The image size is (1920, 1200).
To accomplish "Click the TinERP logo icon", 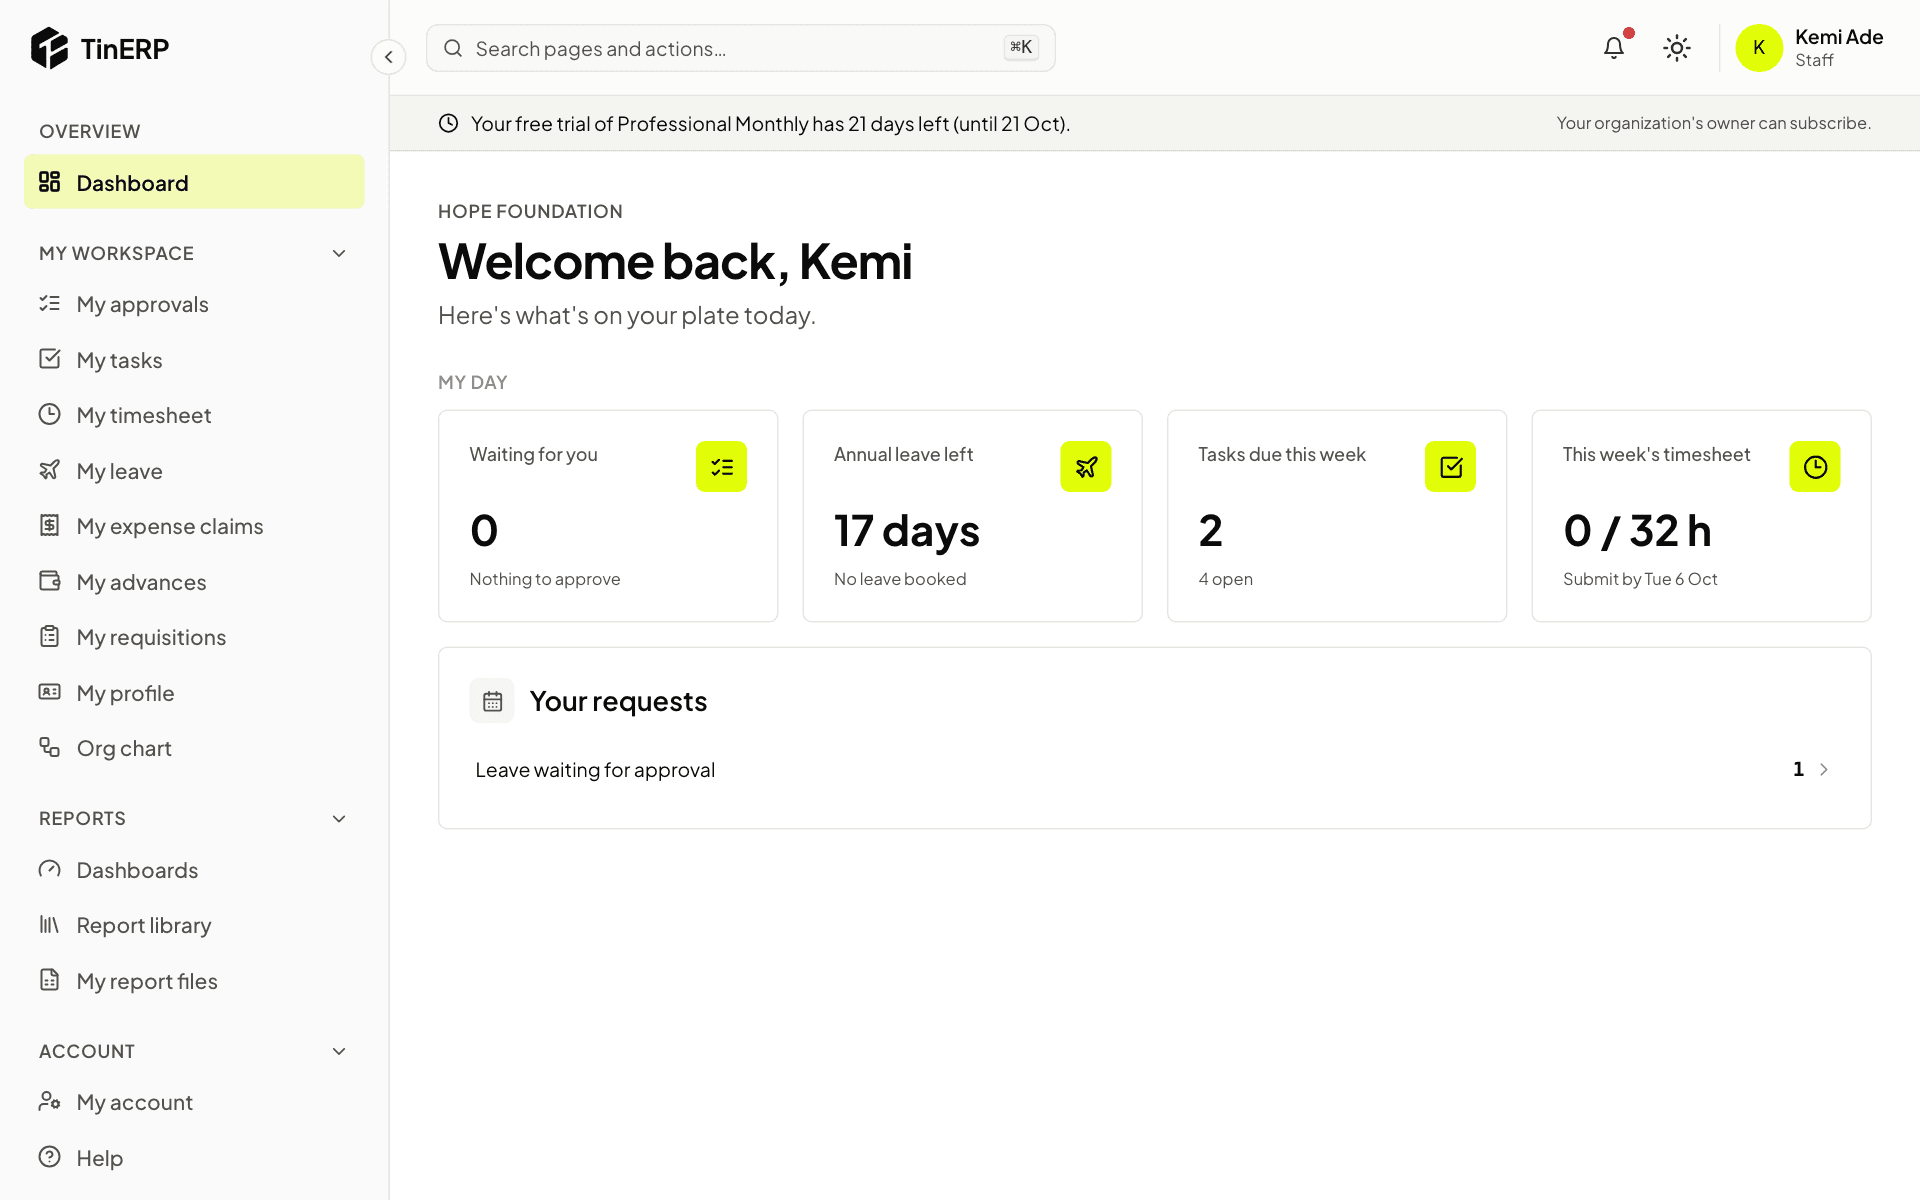I will (x=49, y=48).
